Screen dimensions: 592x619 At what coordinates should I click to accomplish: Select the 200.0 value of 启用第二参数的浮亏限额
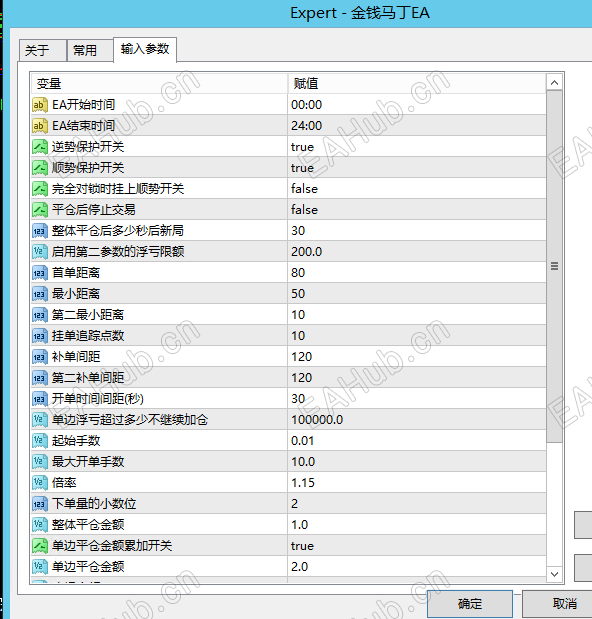coord(417,251)
